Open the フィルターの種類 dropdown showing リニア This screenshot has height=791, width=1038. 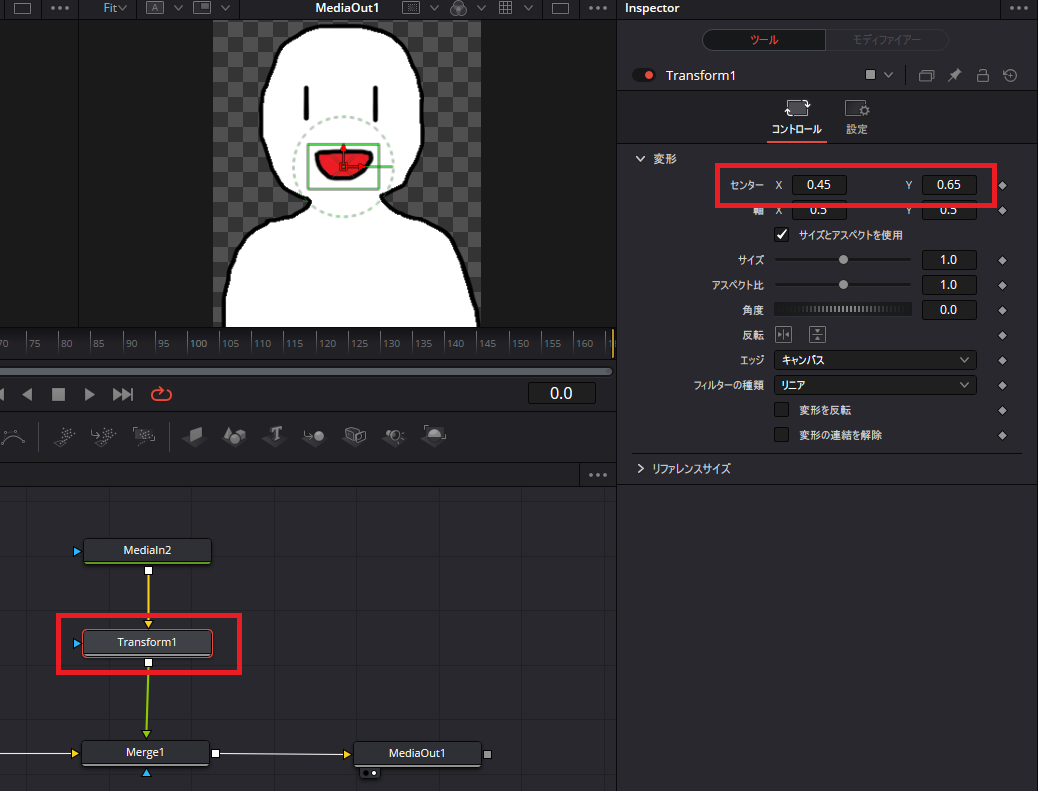(875, 385)
